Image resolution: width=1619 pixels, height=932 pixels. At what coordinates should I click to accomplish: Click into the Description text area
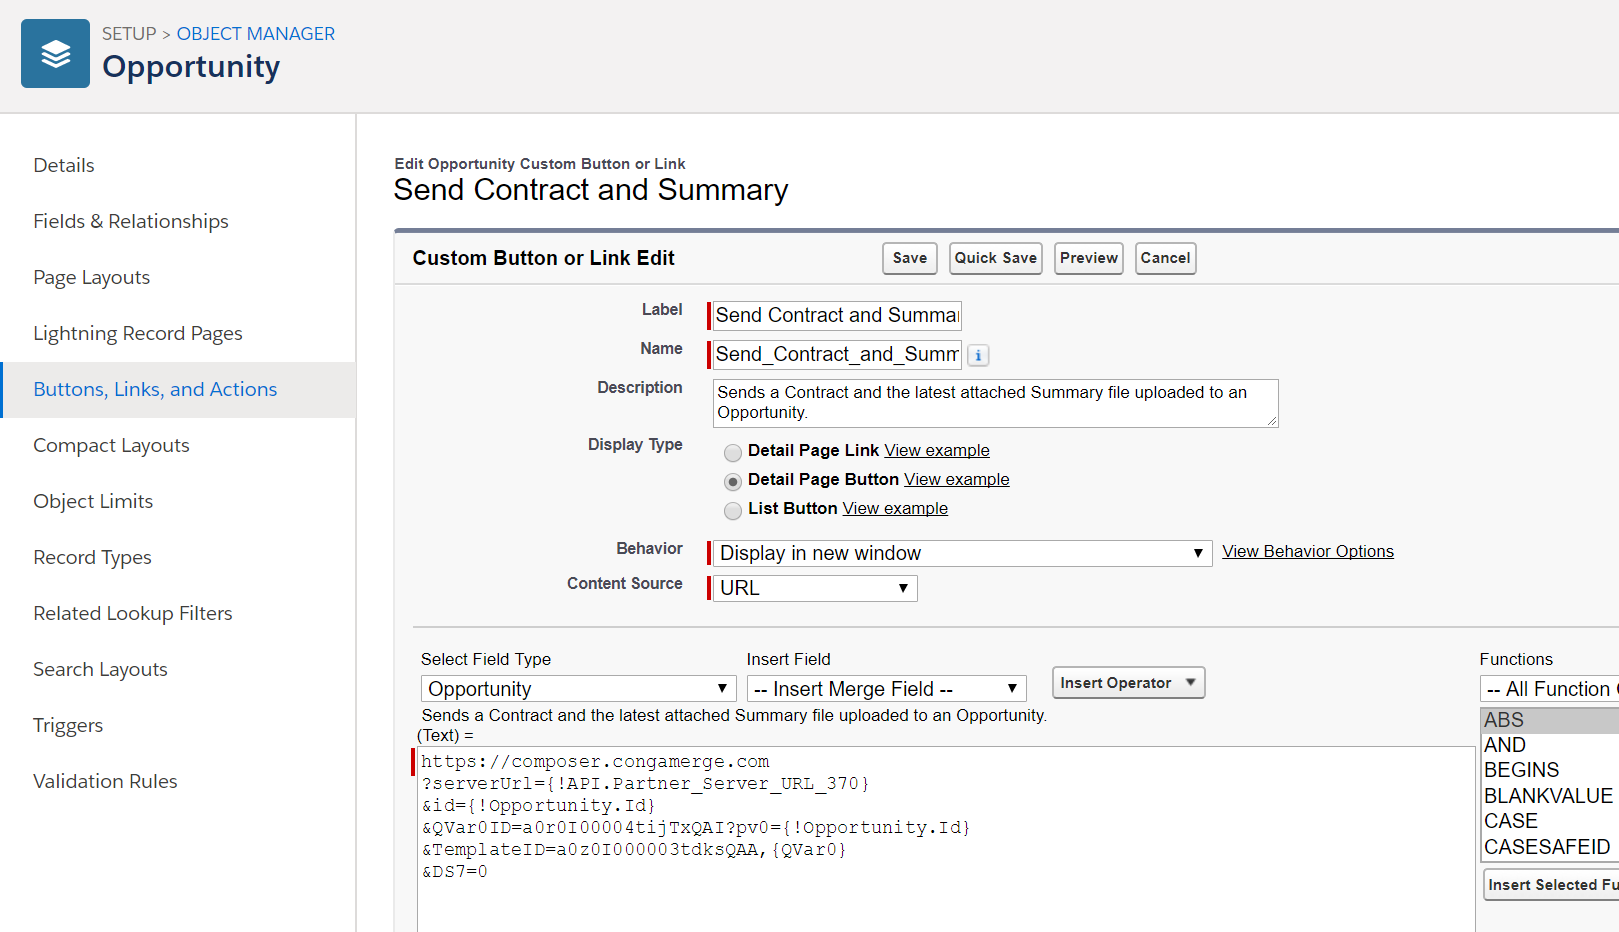(994, 403)
